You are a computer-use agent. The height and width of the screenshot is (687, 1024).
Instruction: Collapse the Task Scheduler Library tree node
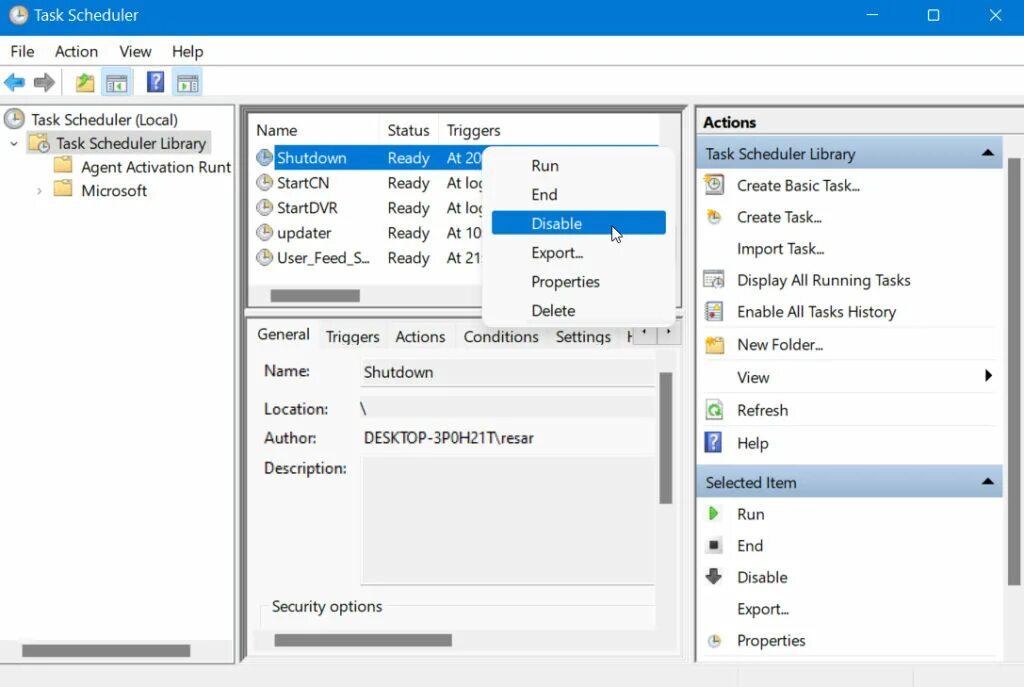(x=14, y=143)
